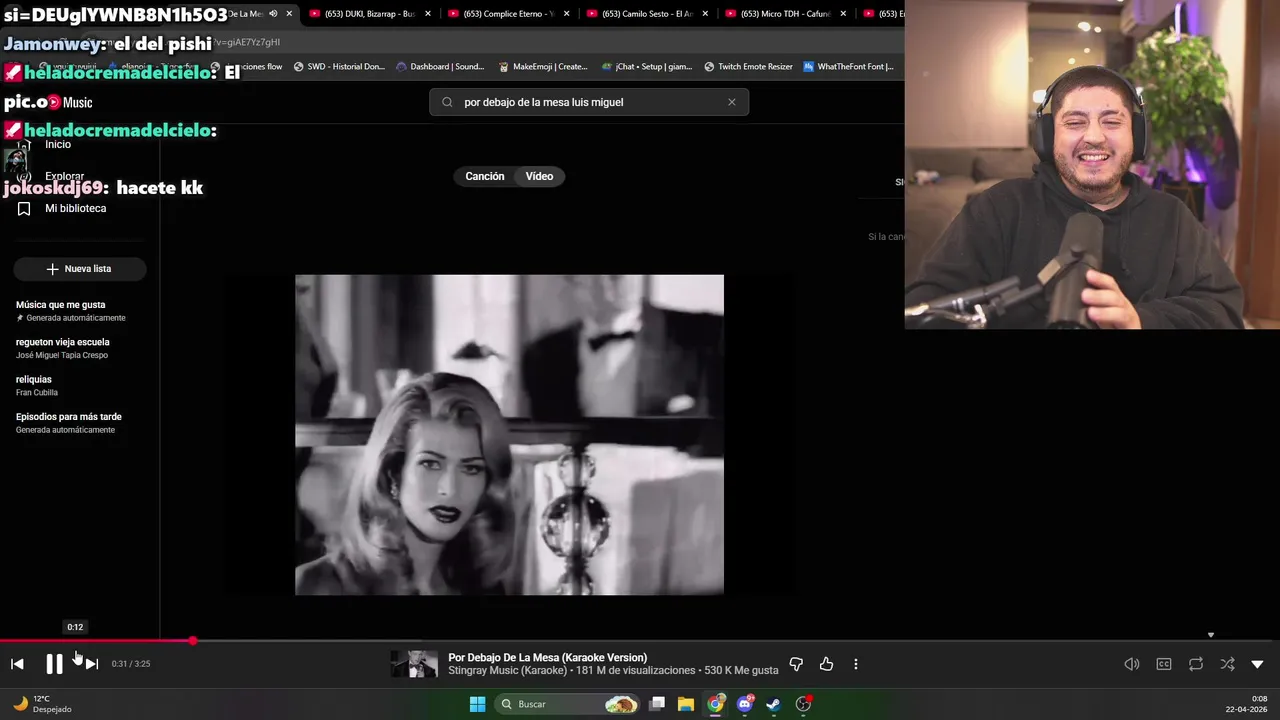Close the 'Micro TDH - Cafuné' browser tab
The height and width of the screenshot is (720, 1280).
click(844, 14)
